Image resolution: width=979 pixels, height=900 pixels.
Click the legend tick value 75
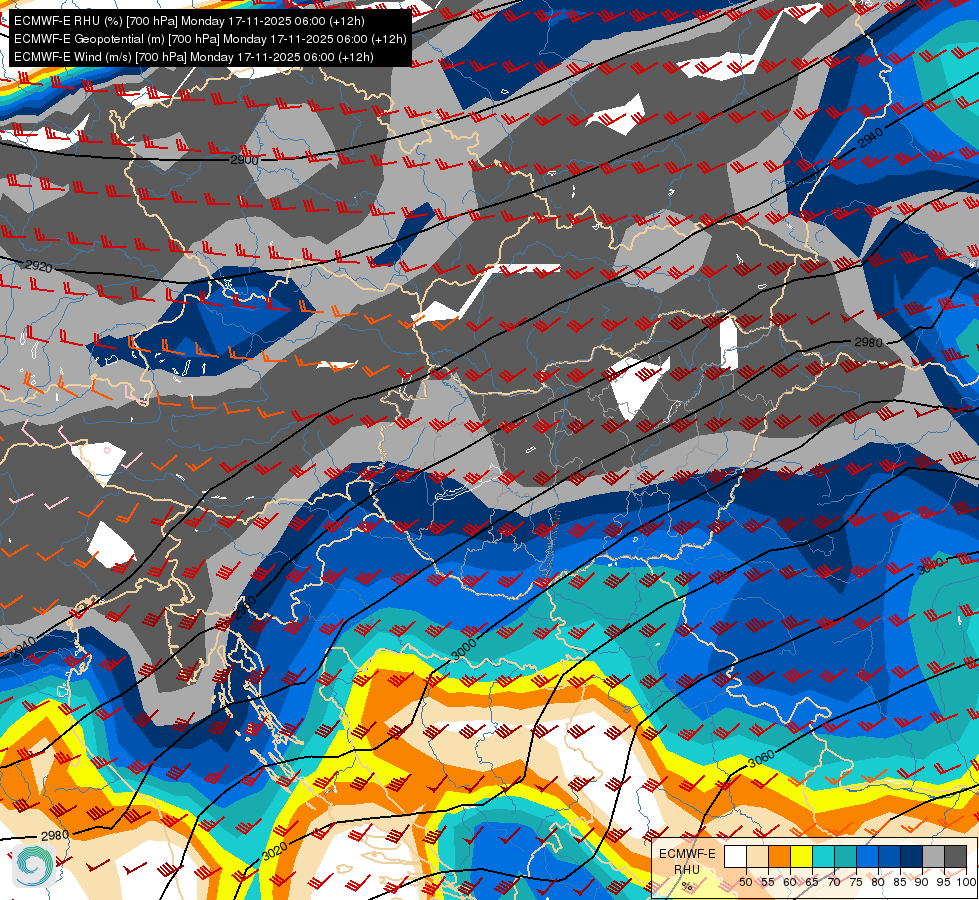click(x=856, y=882)
